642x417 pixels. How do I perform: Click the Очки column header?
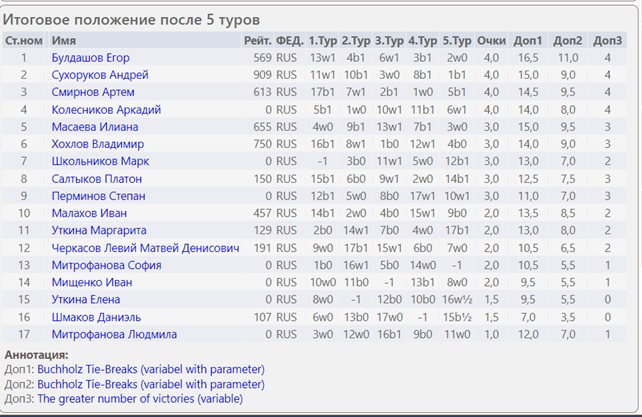tap(491, 41)
